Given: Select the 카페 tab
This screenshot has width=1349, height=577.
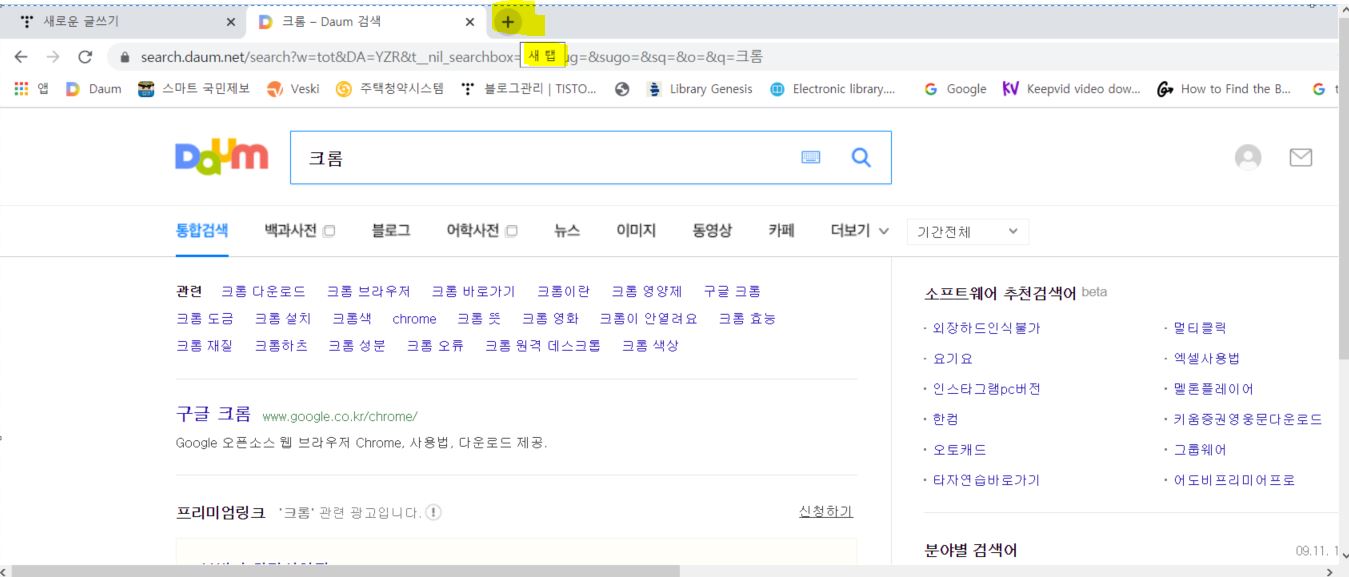Looking at the screenshot, I should pos(781,230).
